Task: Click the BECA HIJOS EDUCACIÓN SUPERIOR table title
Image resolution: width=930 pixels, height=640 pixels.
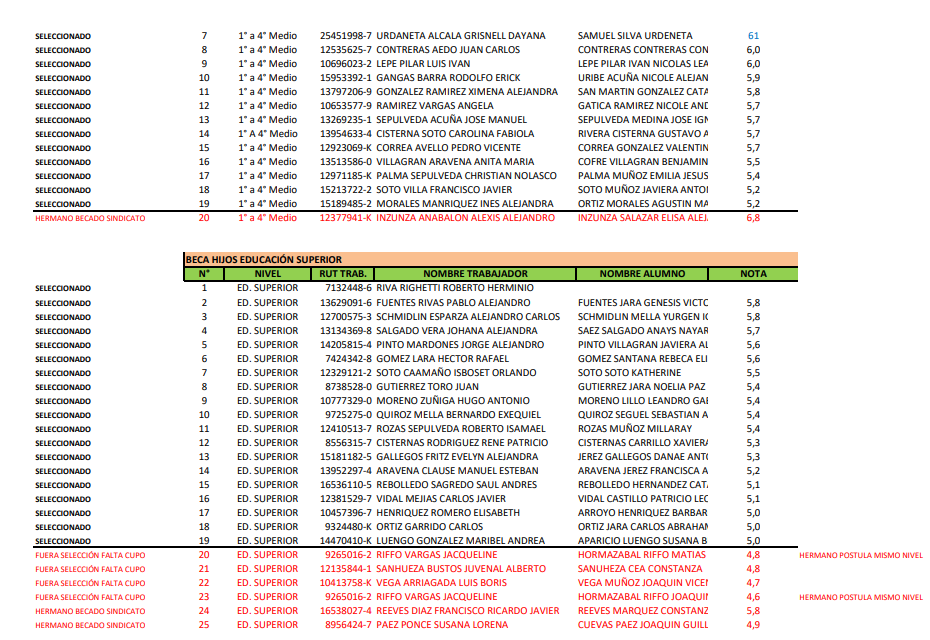Action: tap(263, 259)
